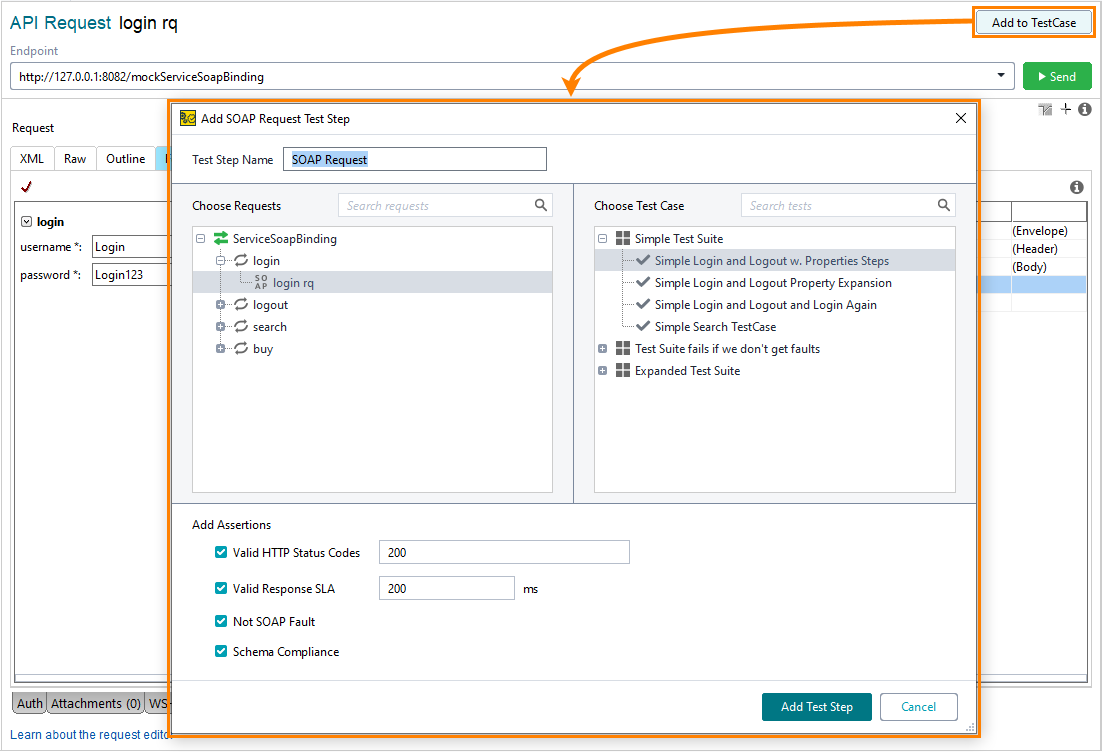The height and width of the screenshot is (752, 1102).
Task: Click the Test Step Name input field
Action: coord(413,158)
